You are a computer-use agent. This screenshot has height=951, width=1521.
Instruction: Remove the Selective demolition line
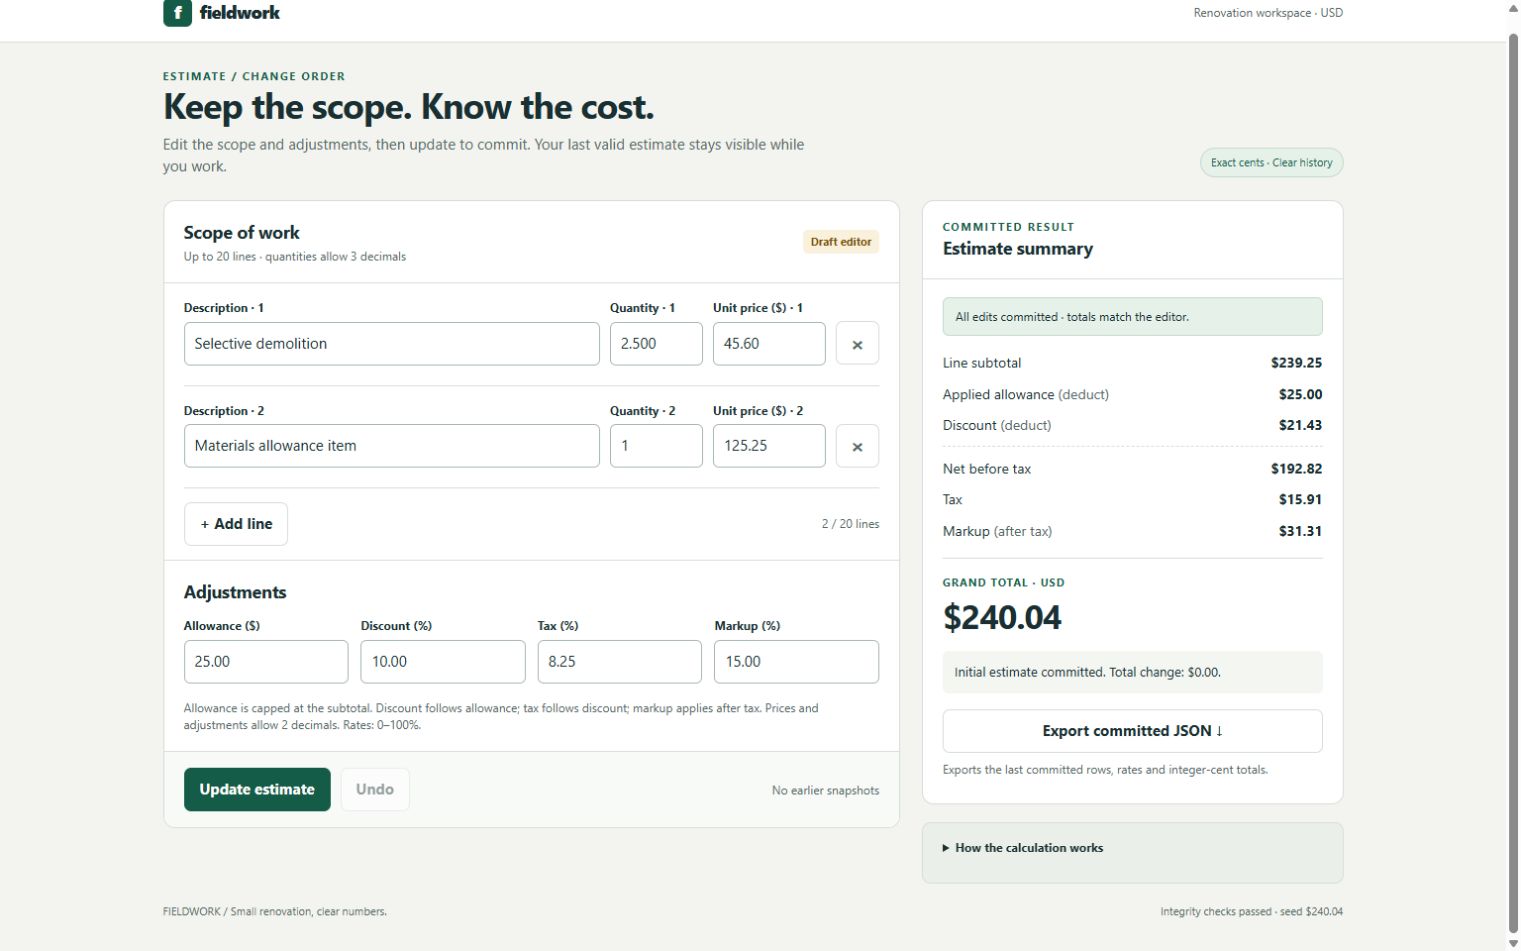857,344
